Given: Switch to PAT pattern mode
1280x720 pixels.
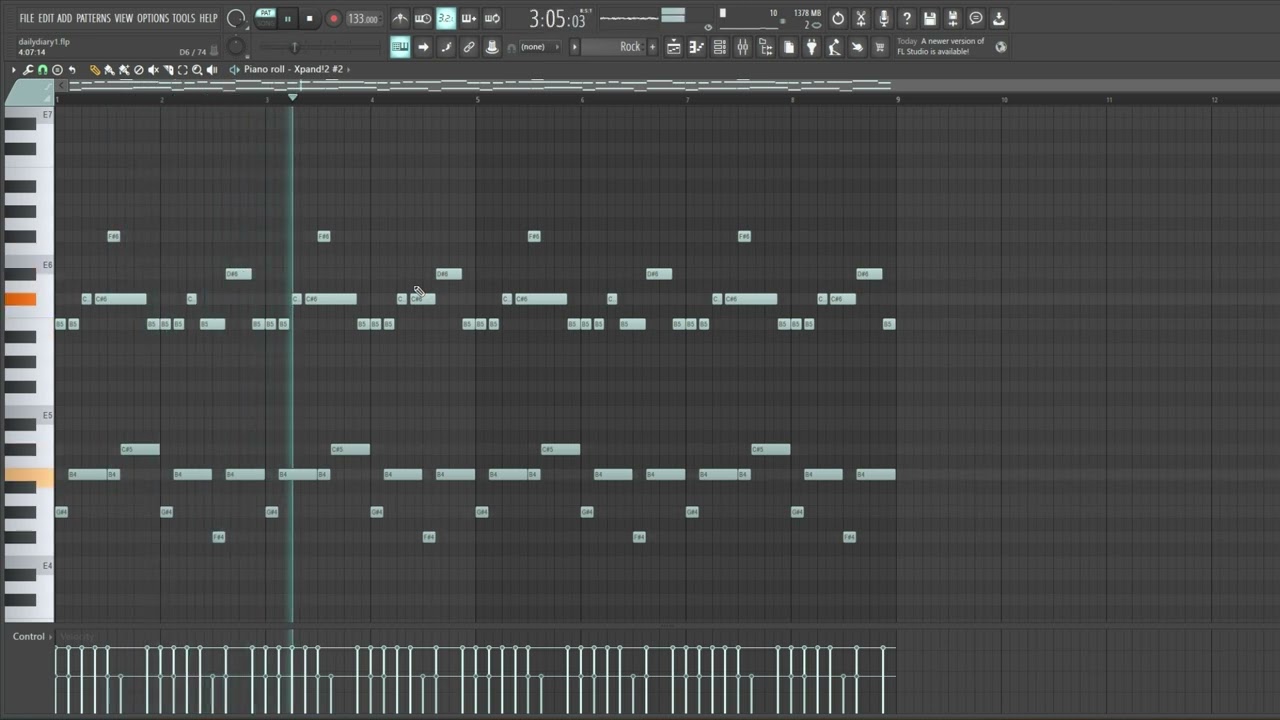Looking at the screenshot, I should tap(266, 13).
